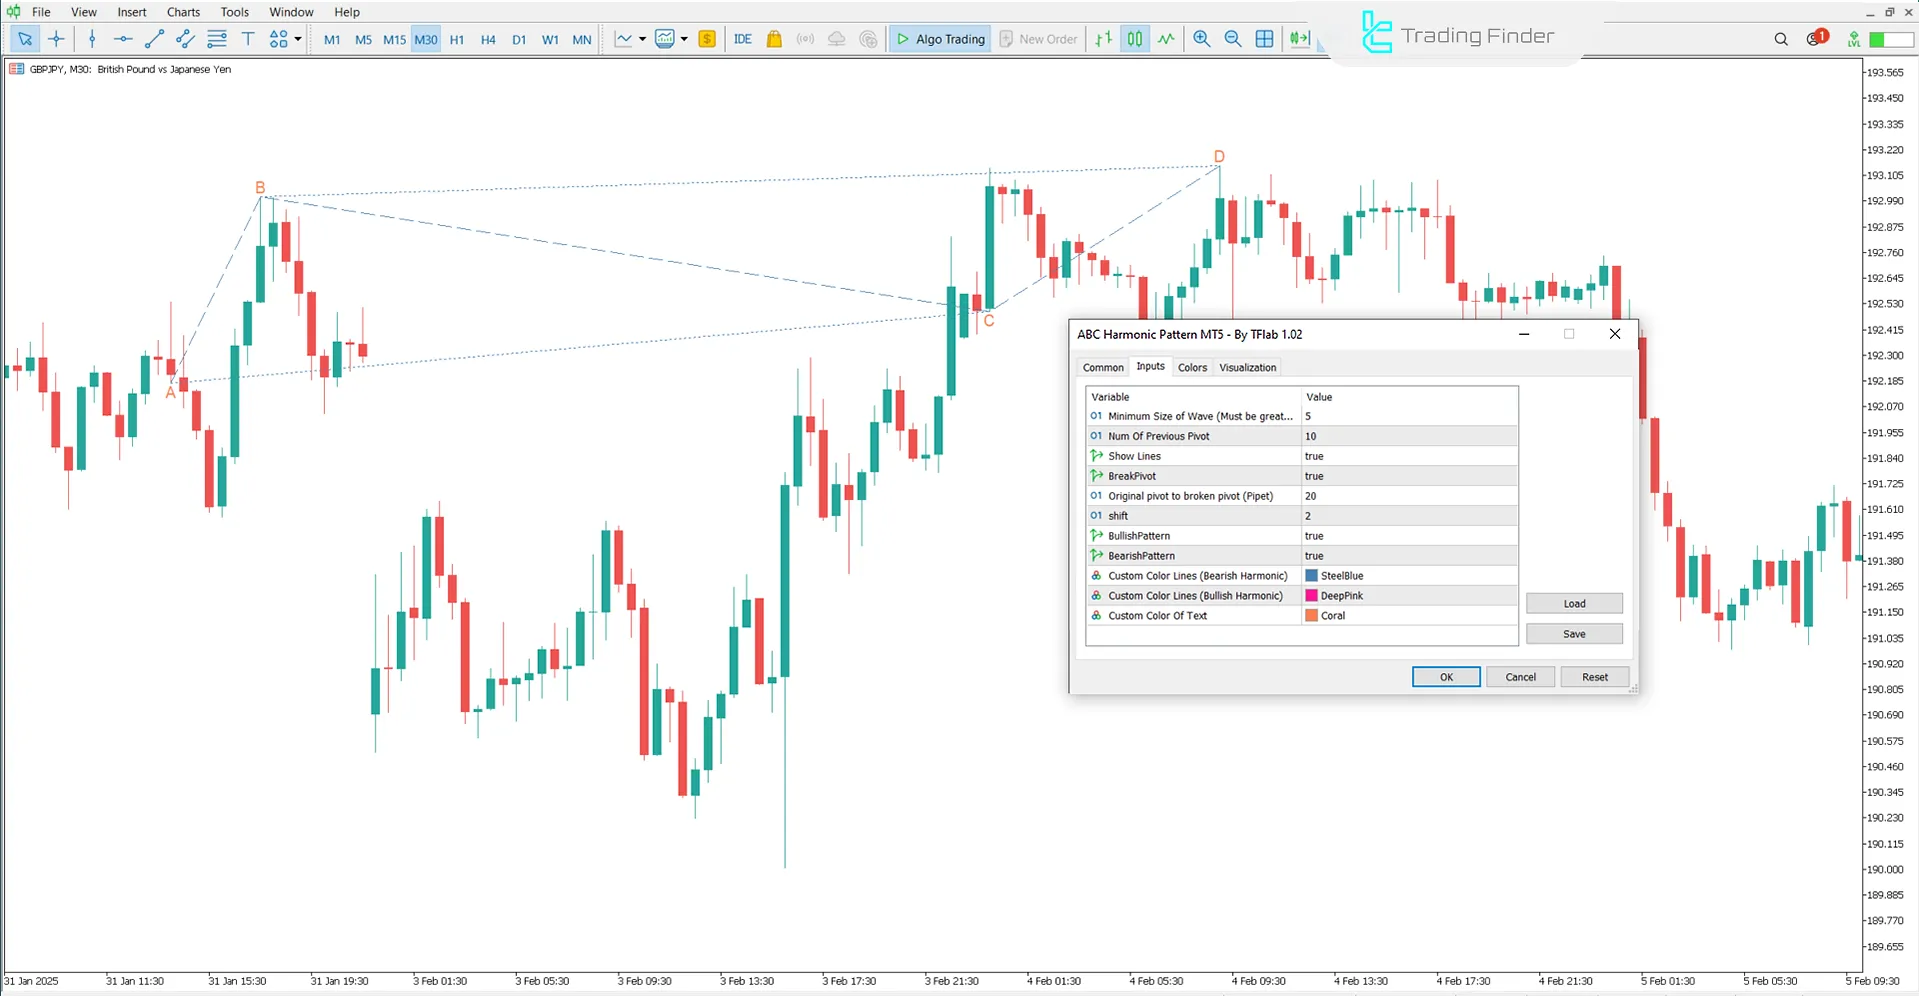The image size is (1919, 996).
Task: Select the vertical line tool
Action: click(92, 39)
